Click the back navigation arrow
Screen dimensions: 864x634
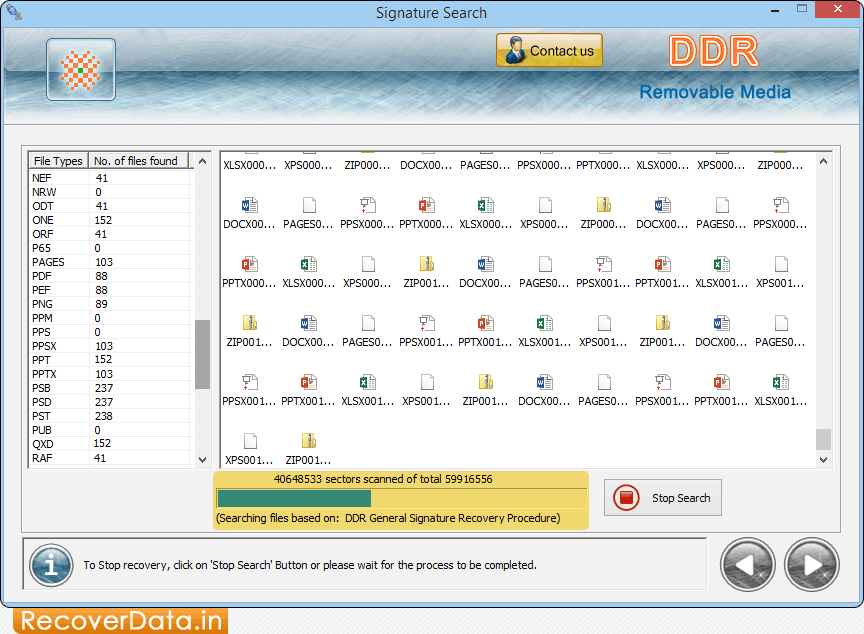pyautogui.click(x=747, y=564)
